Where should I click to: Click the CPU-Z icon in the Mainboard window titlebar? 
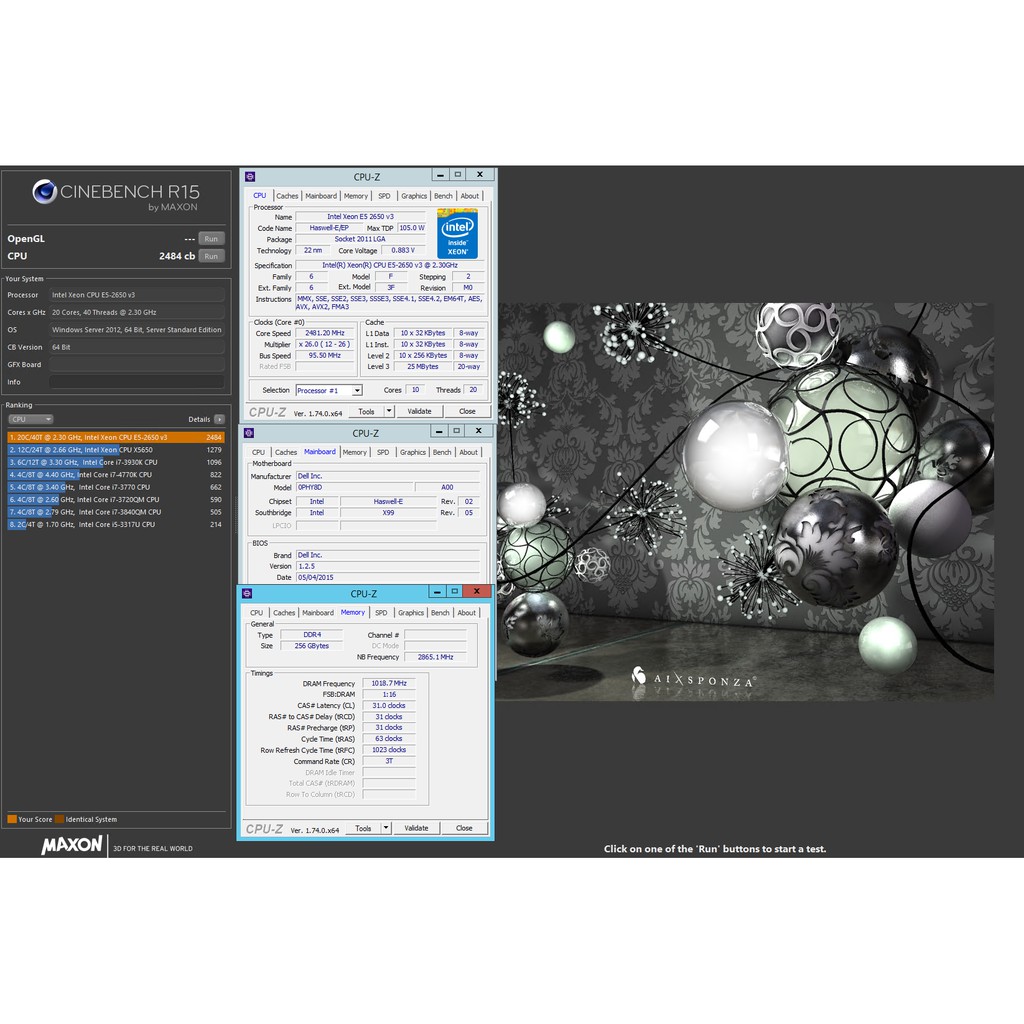(x=249, y=431)
